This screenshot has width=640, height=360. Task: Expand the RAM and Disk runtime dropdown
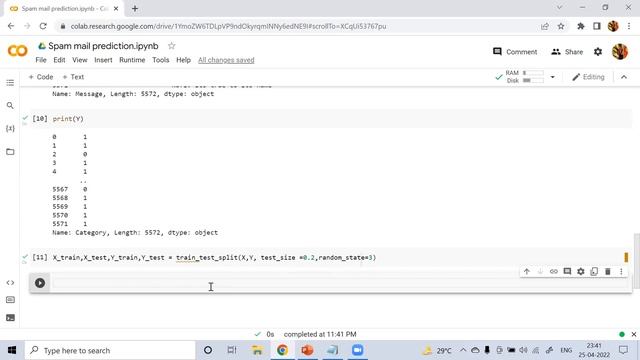pyautogui.click(x=552, y=77)
